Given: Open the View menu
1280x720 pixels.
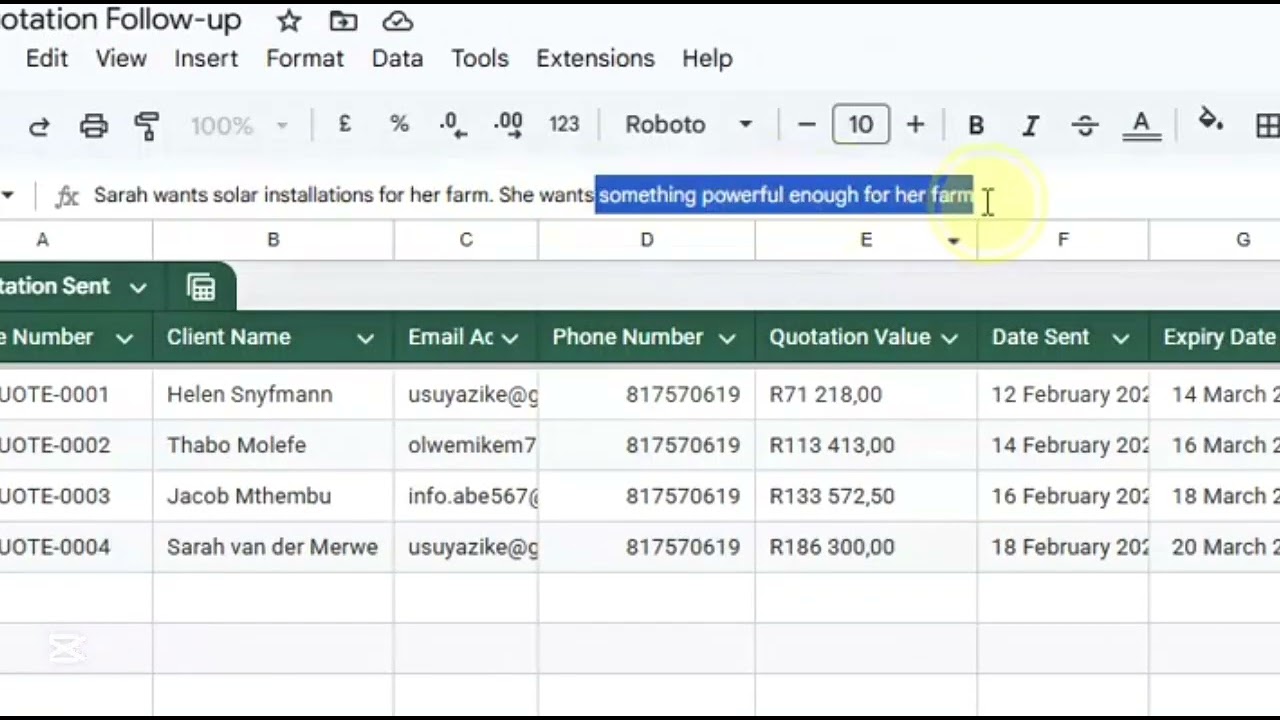Looking at the screenshot, I should pos(121,58).
